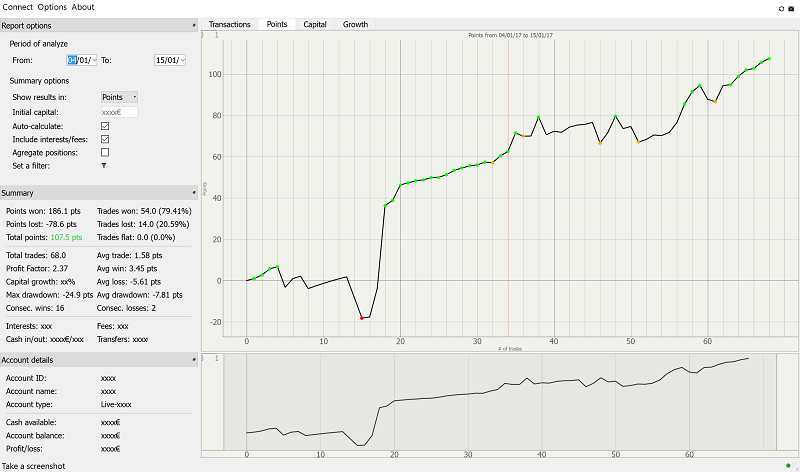Switch to the Transactions tab

pyautogui.click(x=230, y=24)
